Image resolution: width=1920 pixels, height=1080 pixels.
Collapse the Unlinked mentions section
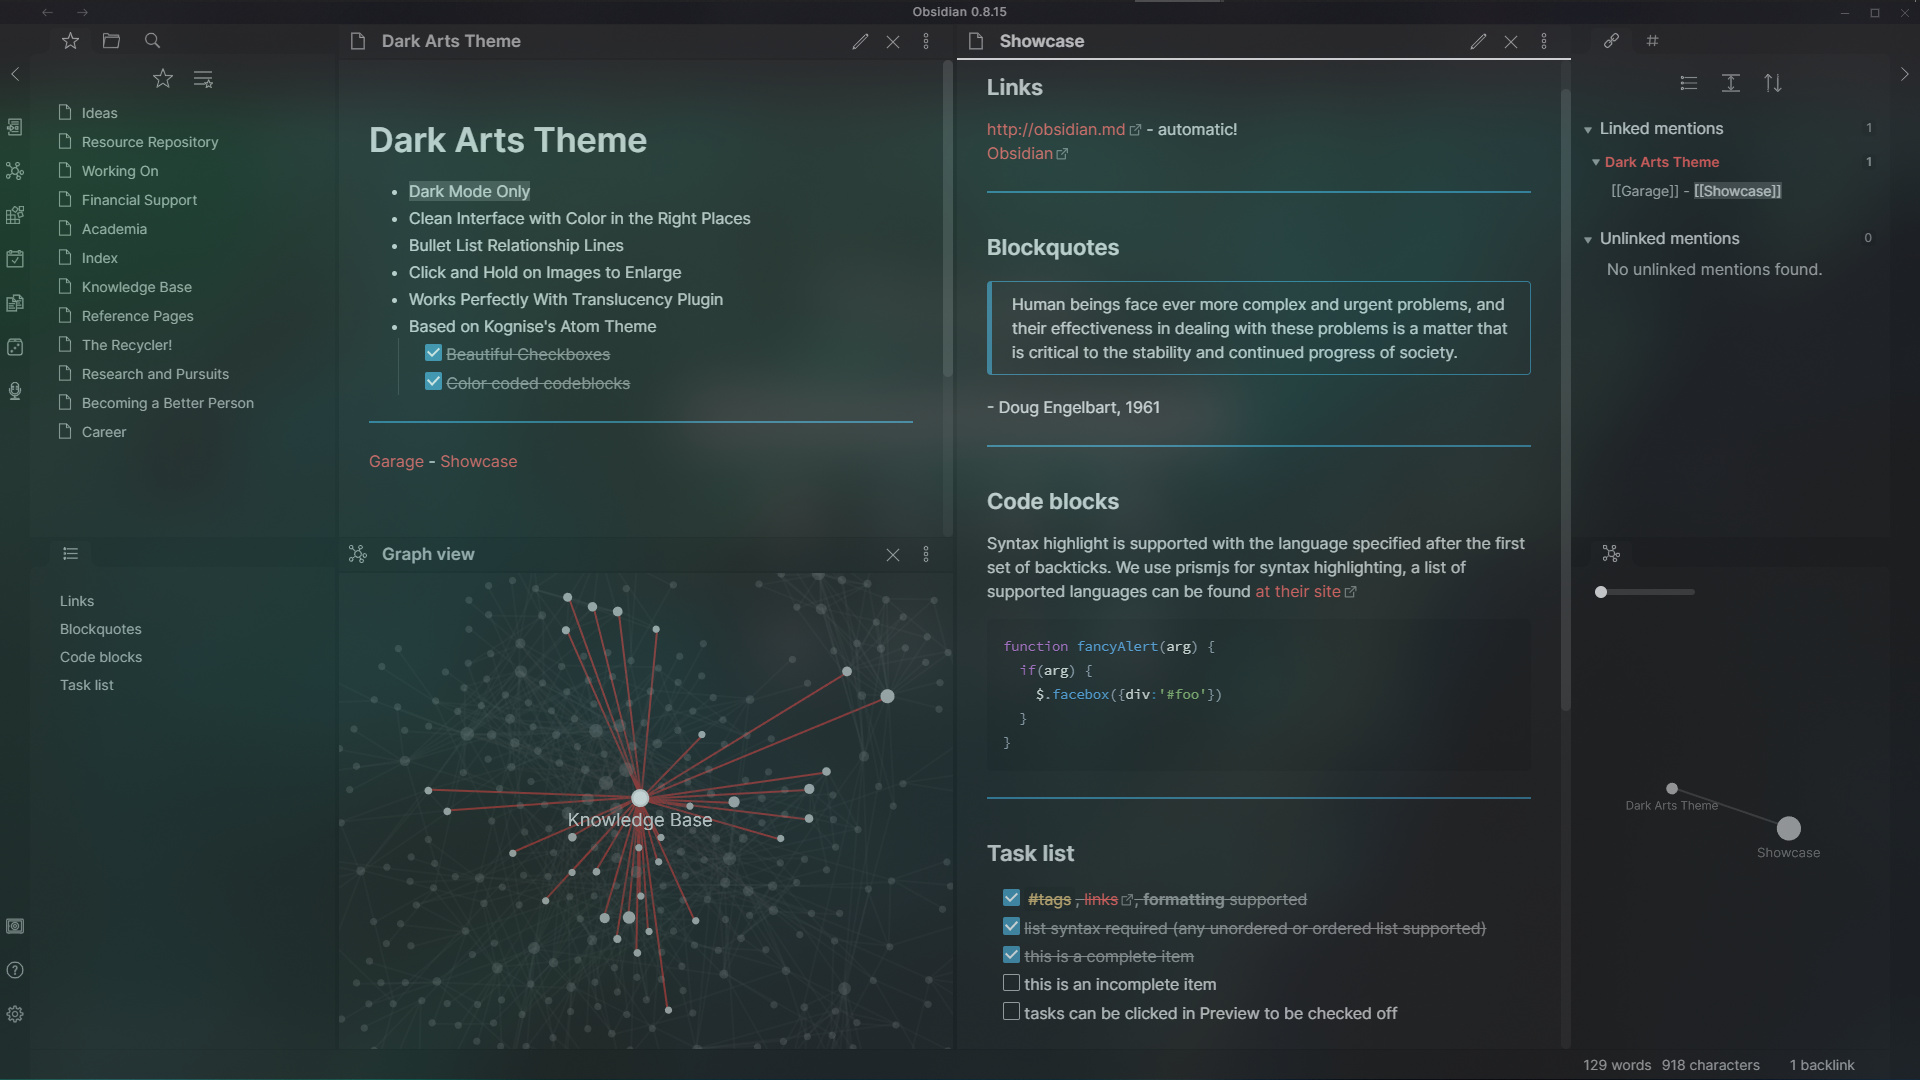point(1590,238)
